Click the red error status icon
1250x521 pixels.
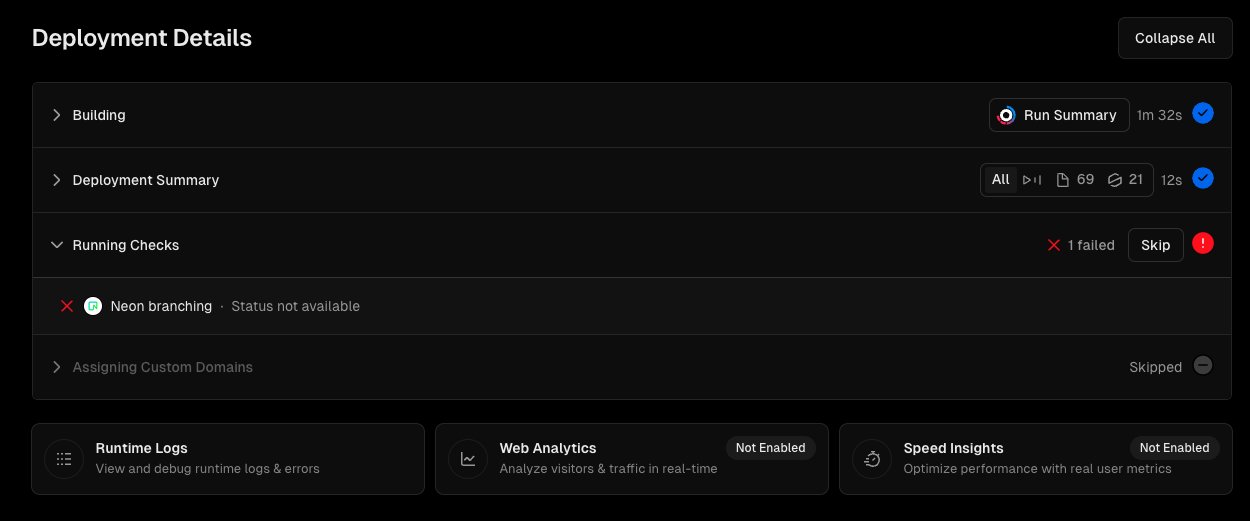[x=1203, y=243]
